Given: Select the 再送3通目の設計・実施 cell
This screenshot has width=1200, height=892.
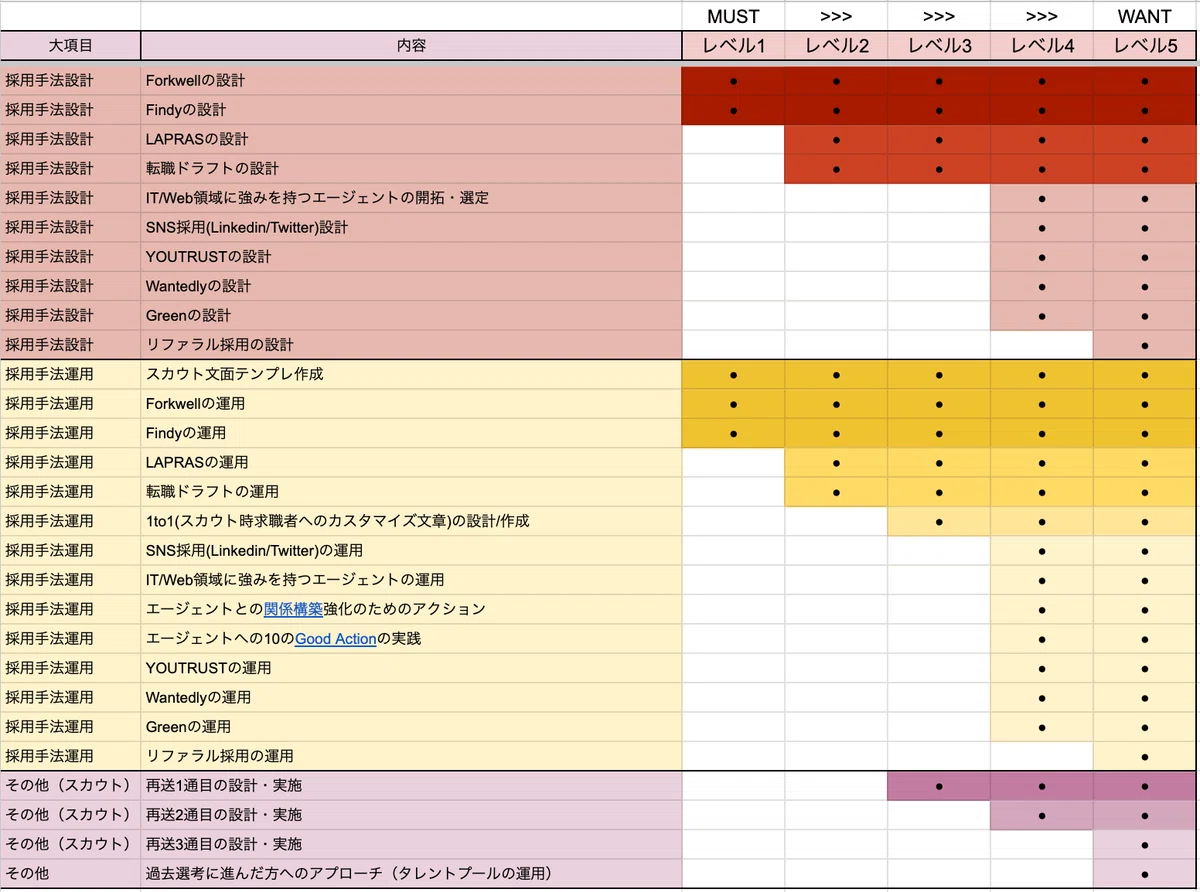Looking at the screenshot, I should click(x=411, y=844).
